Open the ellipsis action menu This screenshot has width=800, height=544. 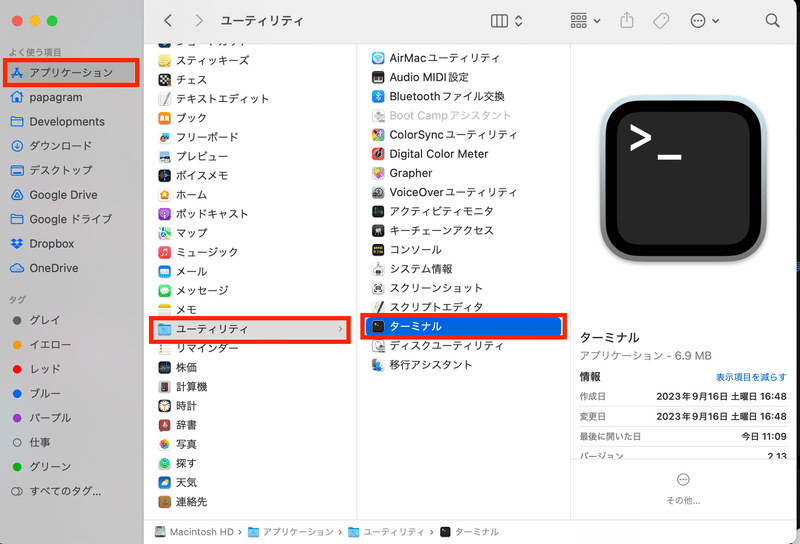click(704, 20)
